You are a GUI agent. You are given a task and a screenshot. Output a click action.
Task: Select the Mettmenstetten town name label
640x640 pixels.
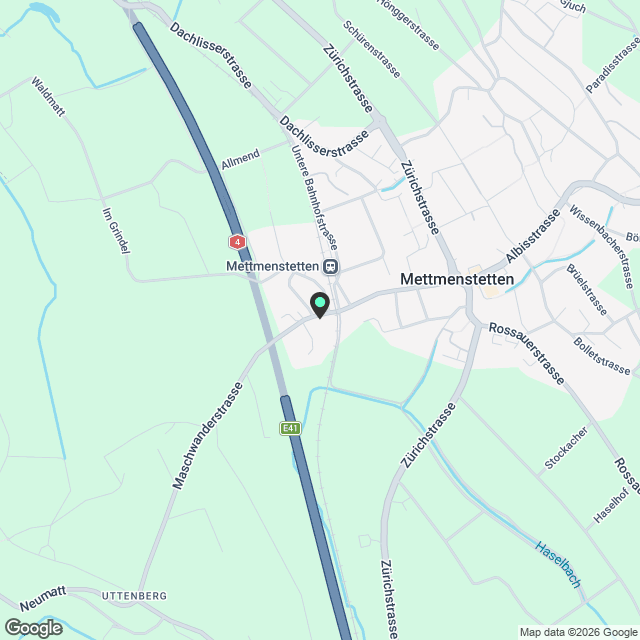click(x=457, y=280)
